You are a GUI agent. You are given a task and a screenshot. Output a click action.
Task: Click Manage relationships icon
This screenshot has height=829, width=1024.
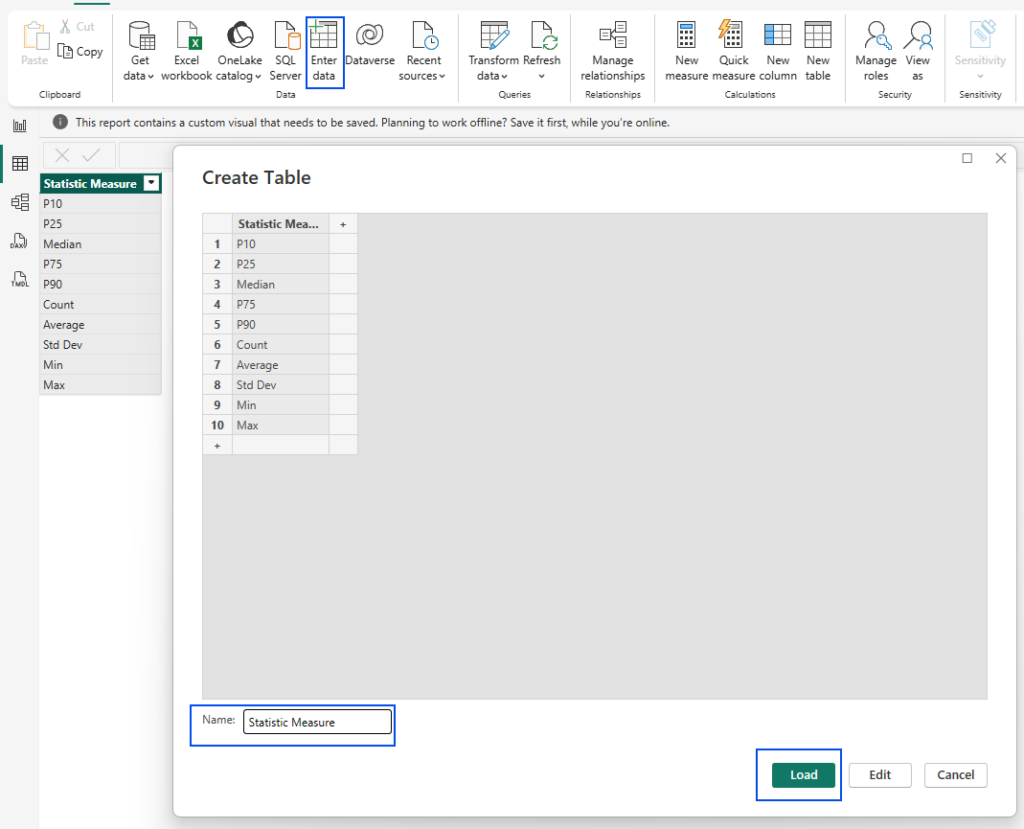pos(612,37)
